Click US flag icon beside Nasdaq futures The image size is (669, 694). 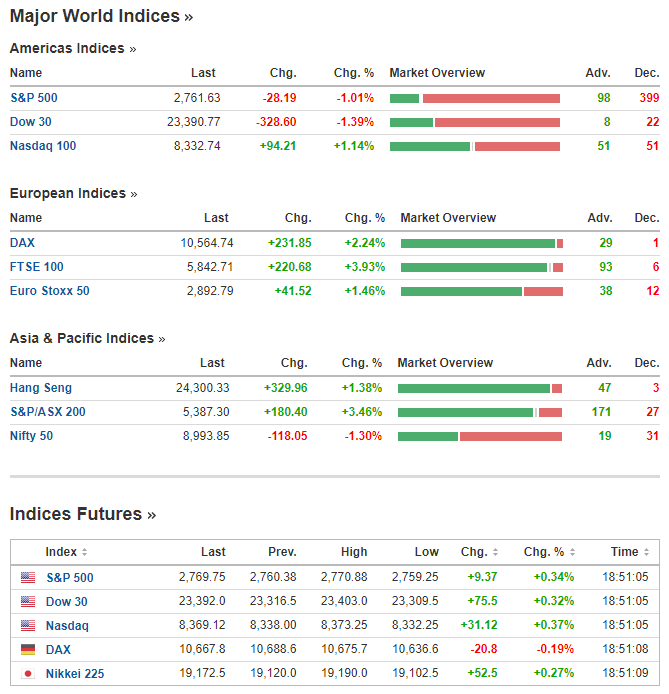pyautogui.click(x=28, y=625)
